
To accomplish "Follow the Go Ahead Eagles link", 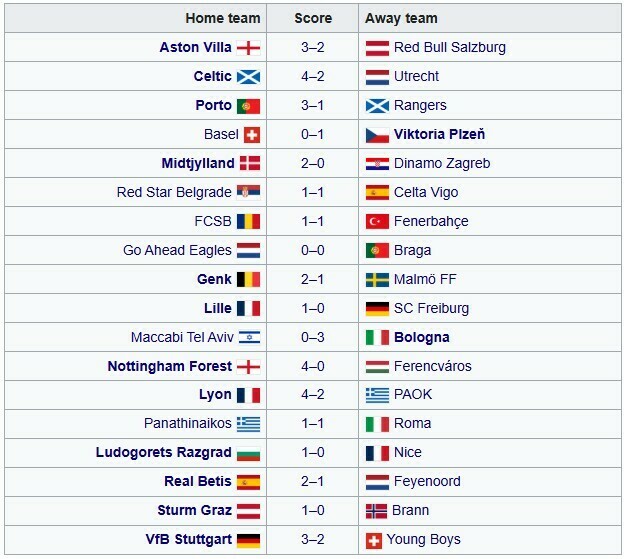I will [x=177, y=251].
